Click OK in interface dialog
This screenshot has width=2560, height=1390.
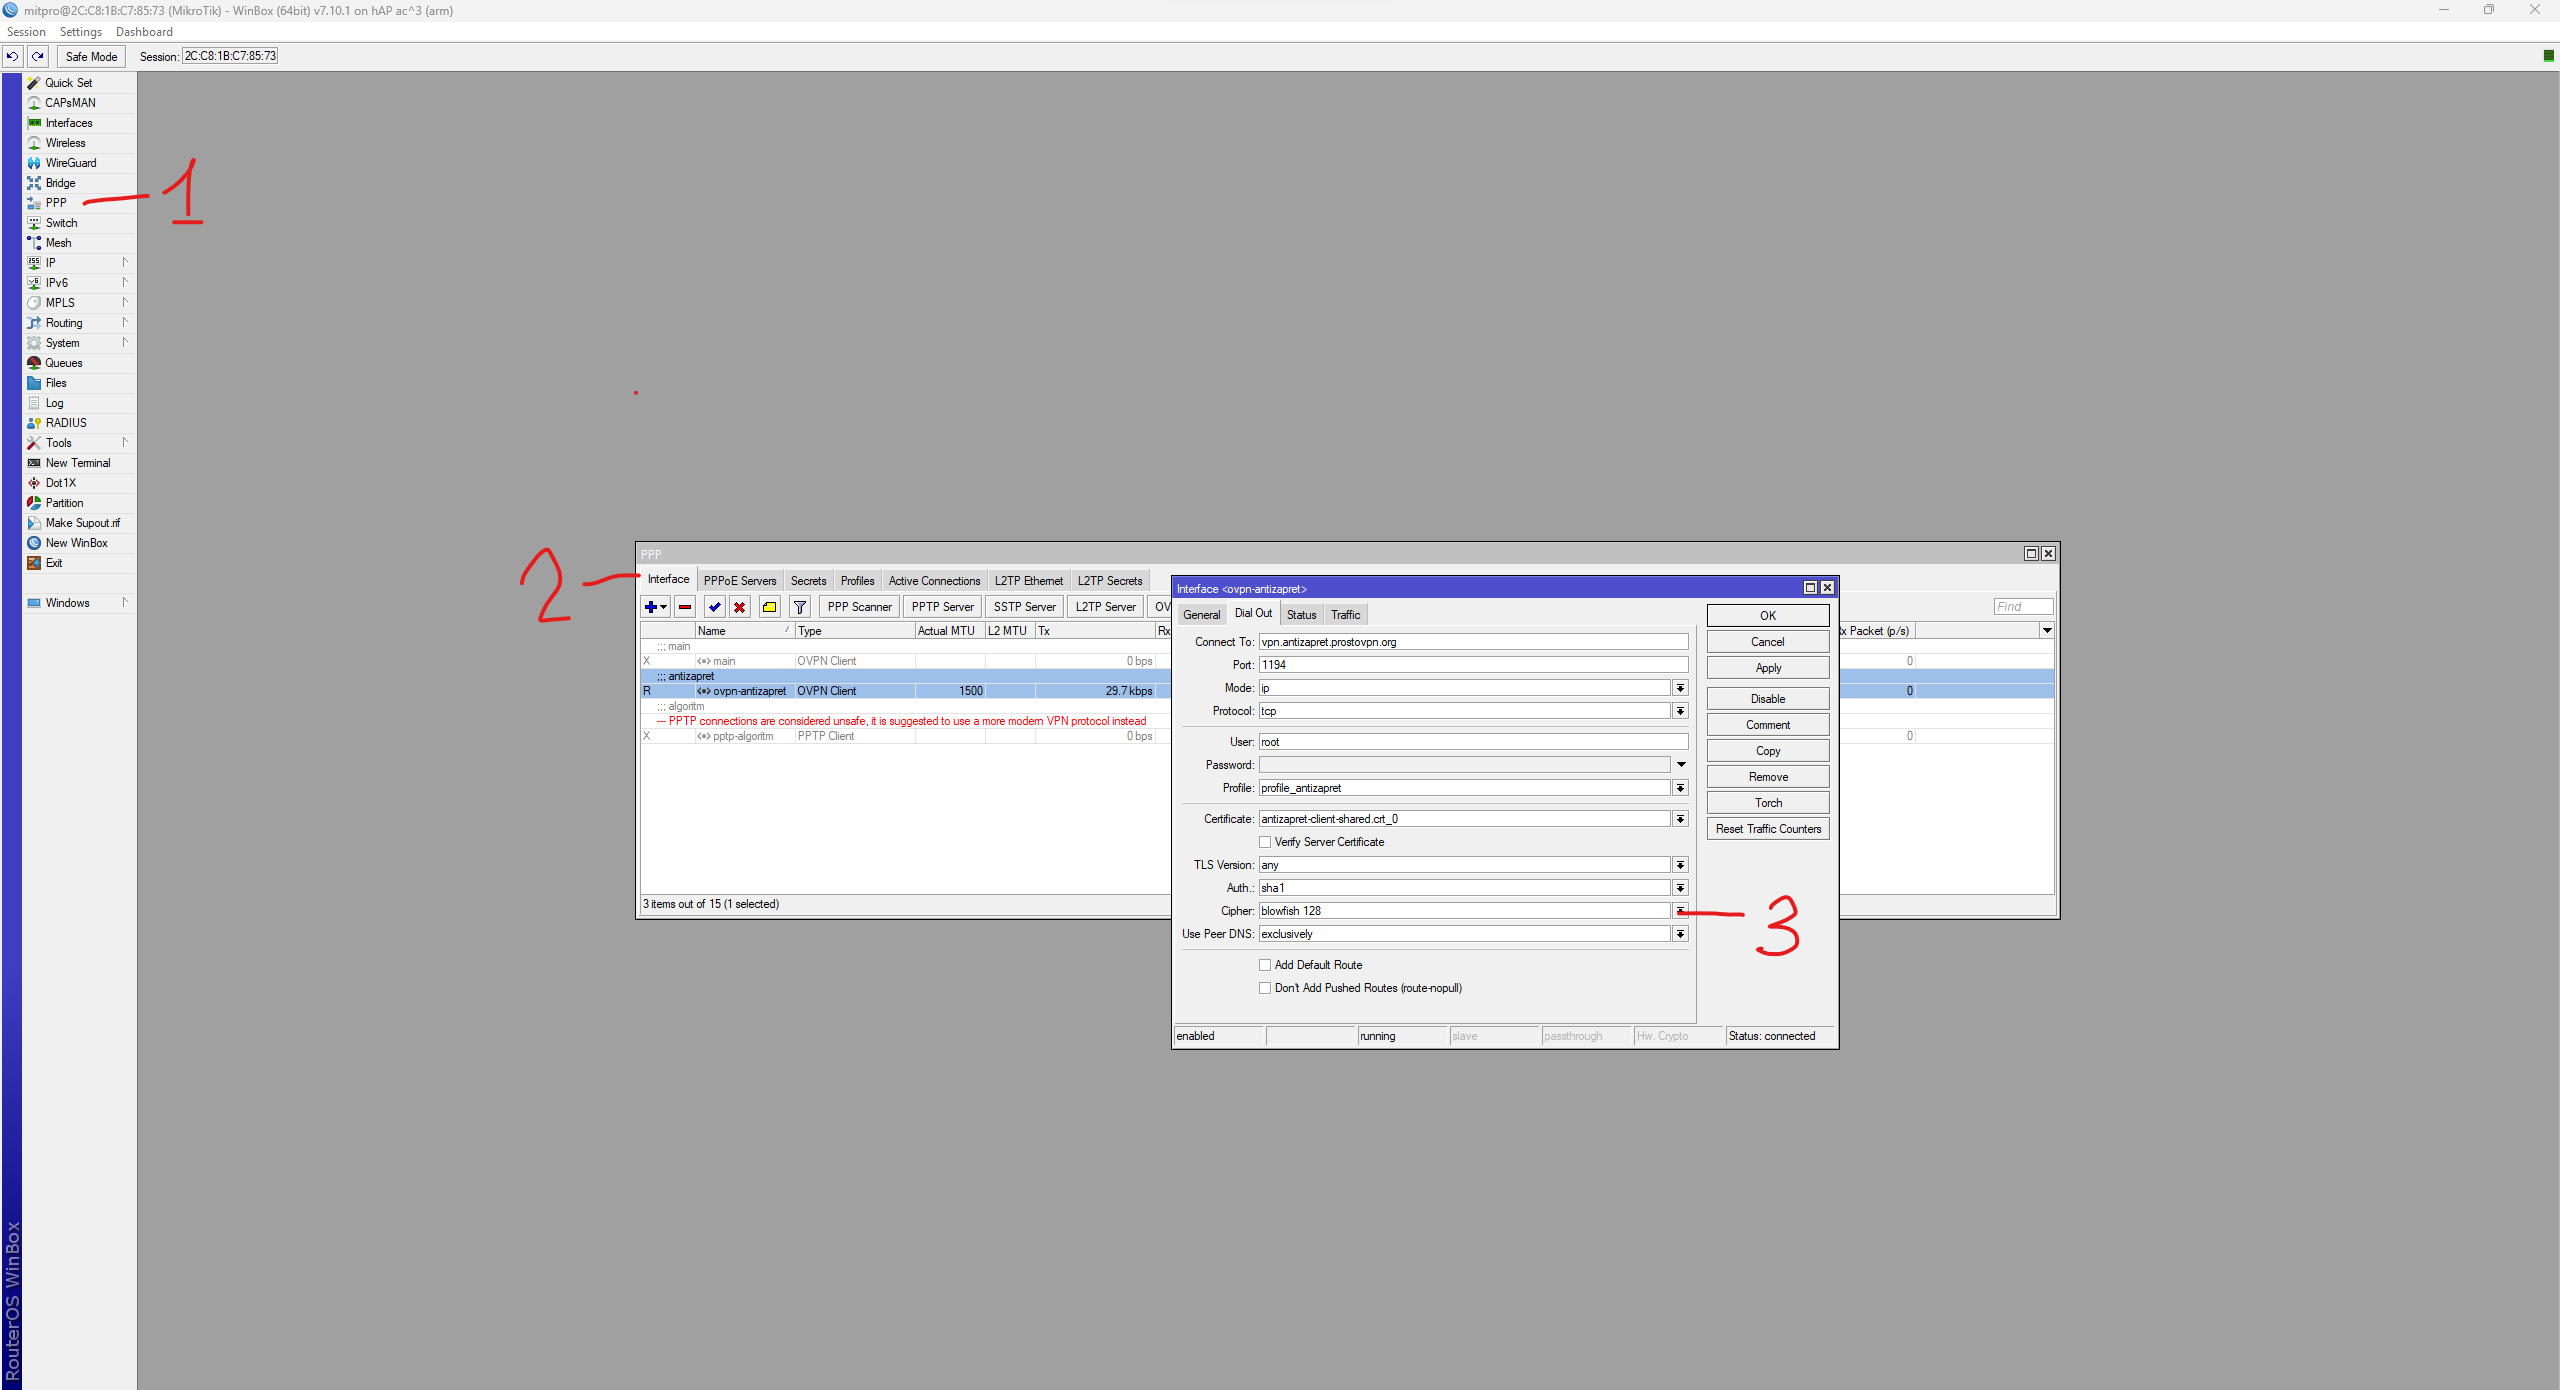1768,616
